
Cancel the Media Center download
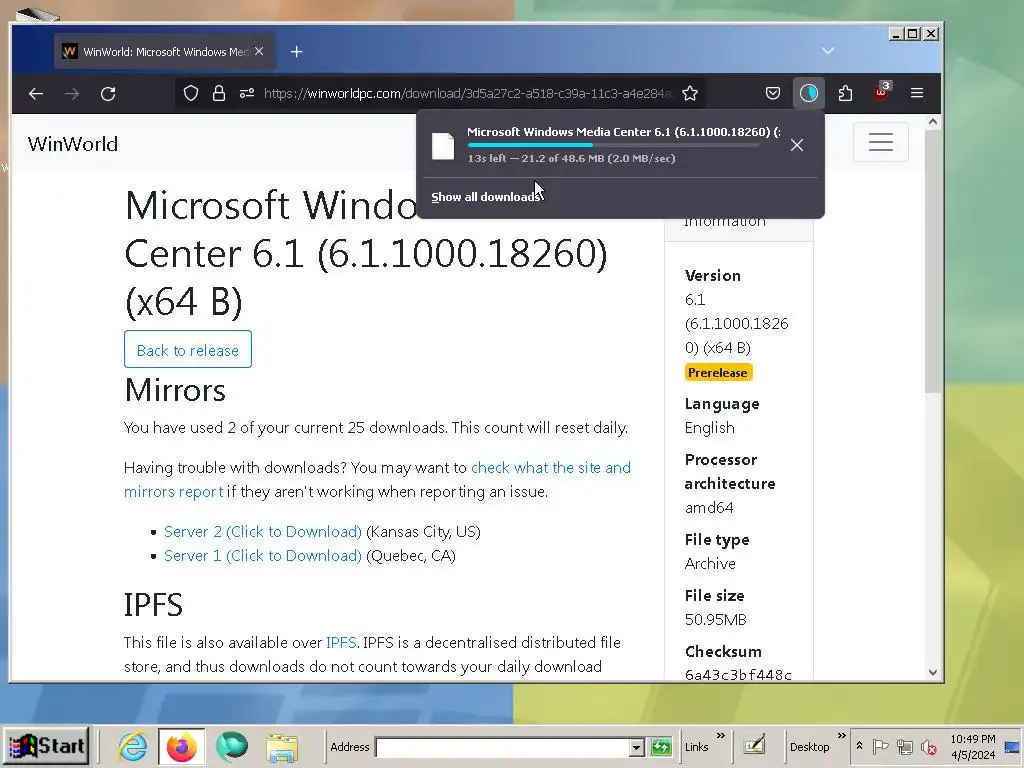pos(797,145)
